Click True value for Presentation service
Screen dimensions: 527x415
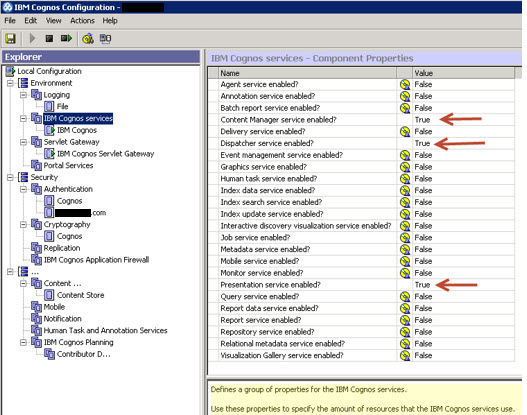422,285
